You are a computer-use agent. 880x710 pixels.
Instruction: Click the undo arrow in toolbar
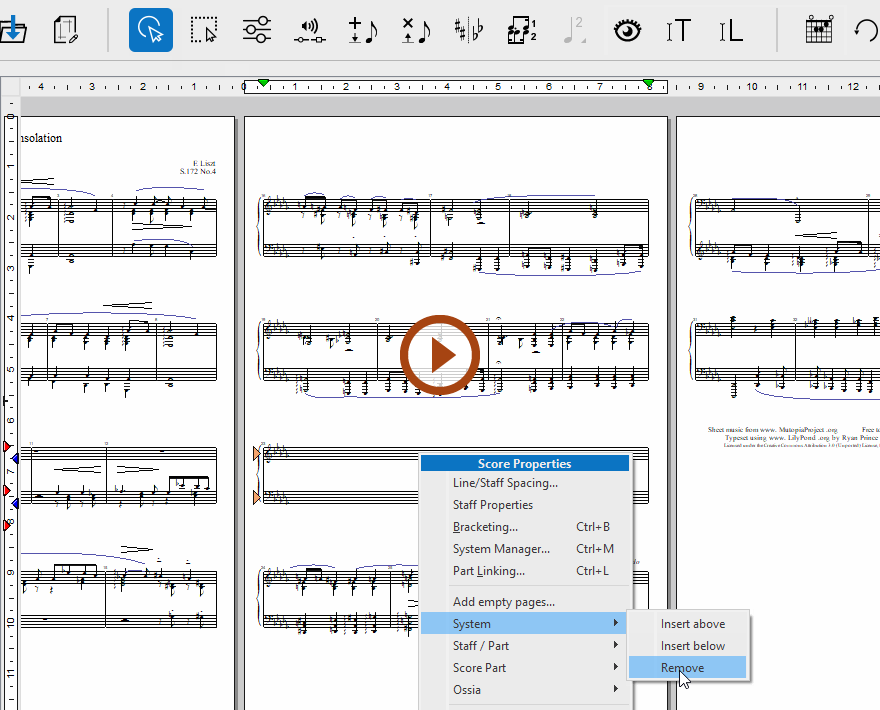[x=867, y=30]
